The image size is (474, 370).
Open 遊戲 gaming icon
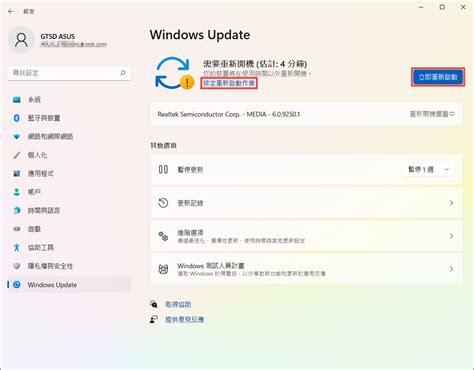(17, 229)
